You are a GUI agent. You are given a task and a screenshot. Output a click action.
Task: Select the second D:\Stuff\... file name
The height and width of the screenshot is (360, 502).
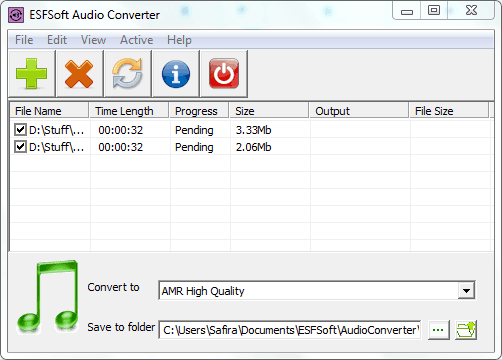click(x=56, y=147)
